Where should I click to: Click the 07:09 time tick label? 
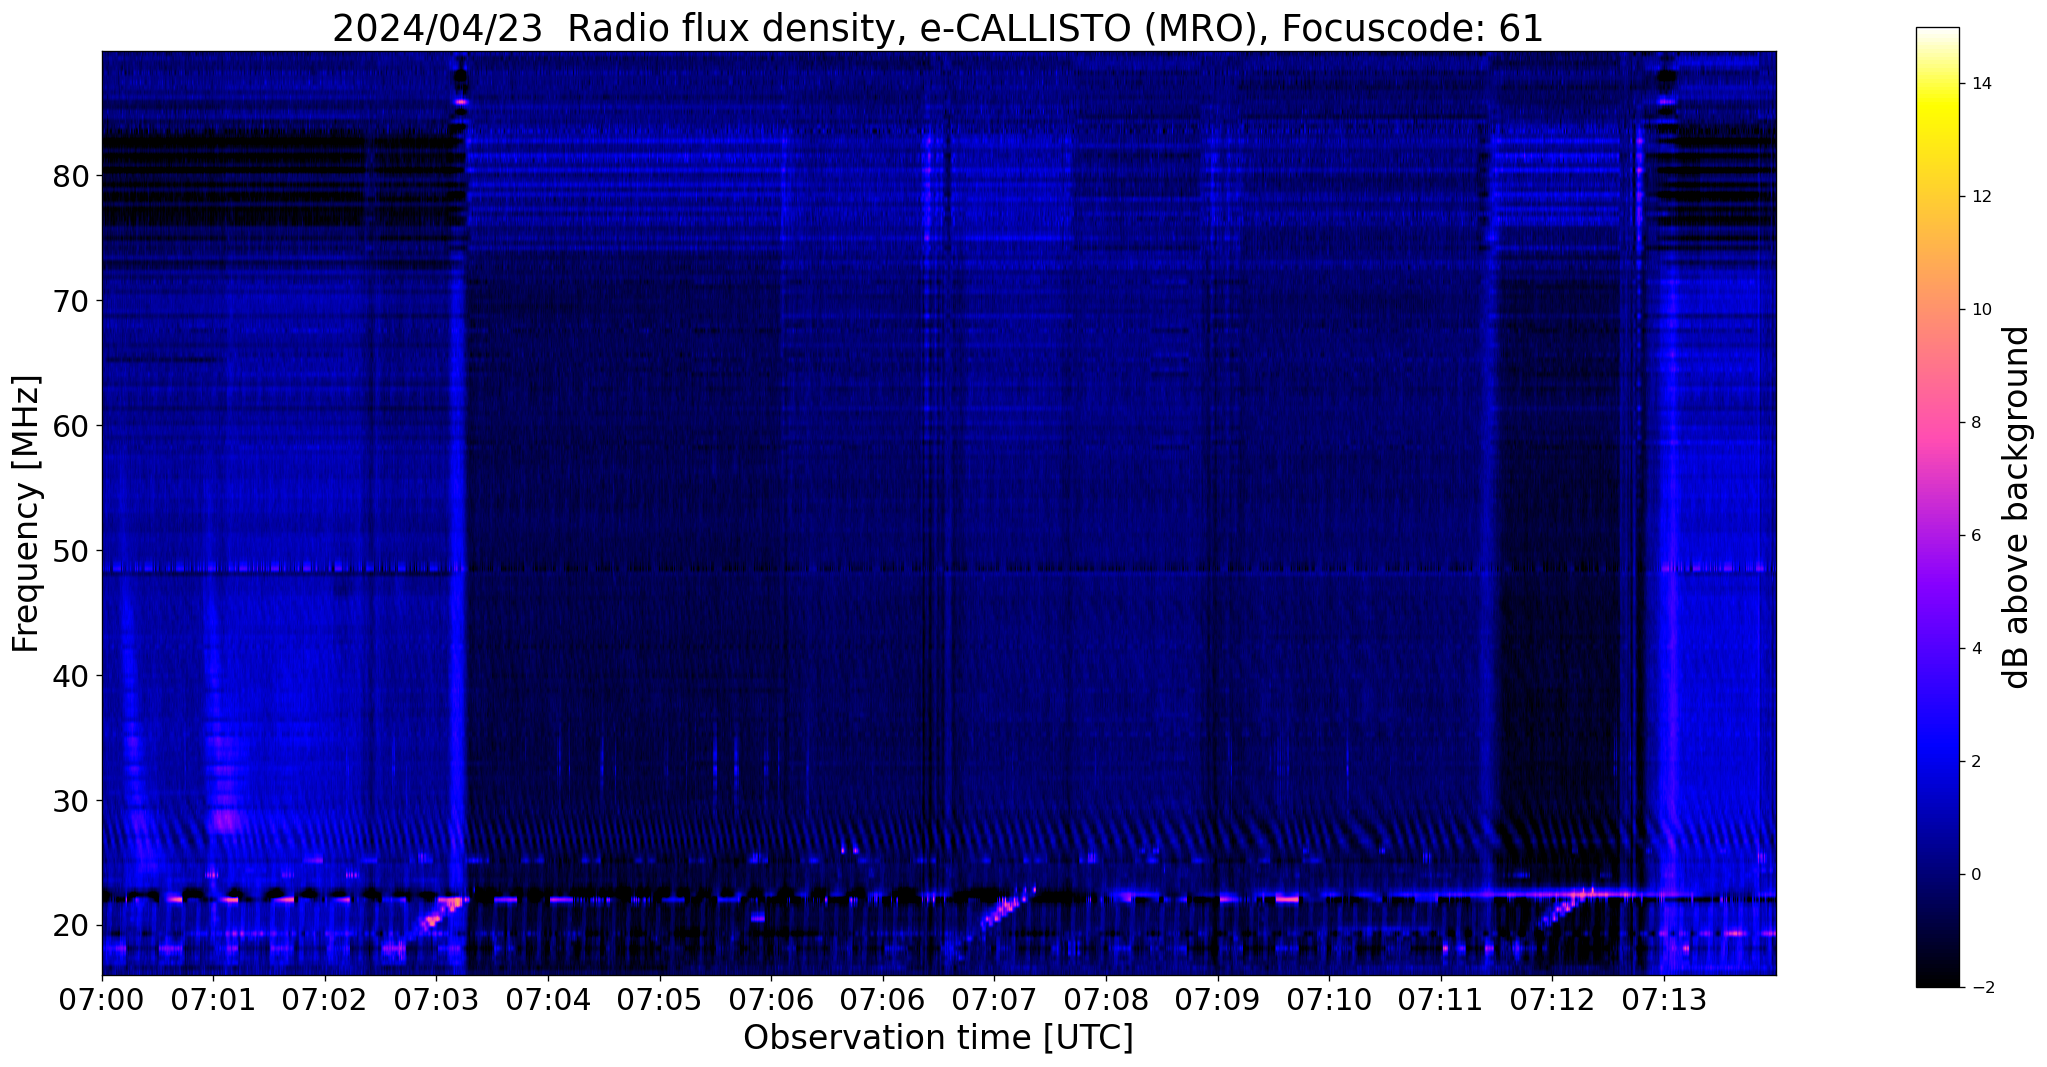click(1217, 999)
